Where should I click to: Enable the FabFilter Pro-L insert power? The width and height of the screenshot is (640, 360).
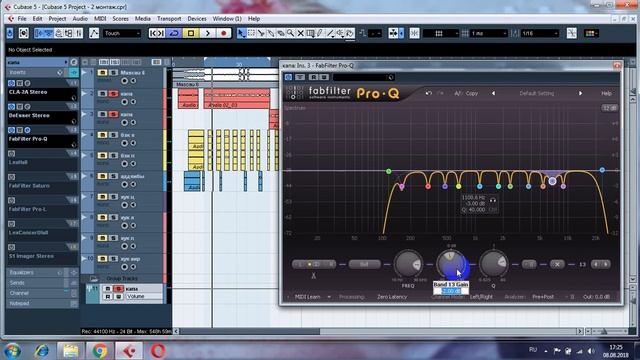tap(11, 200)
